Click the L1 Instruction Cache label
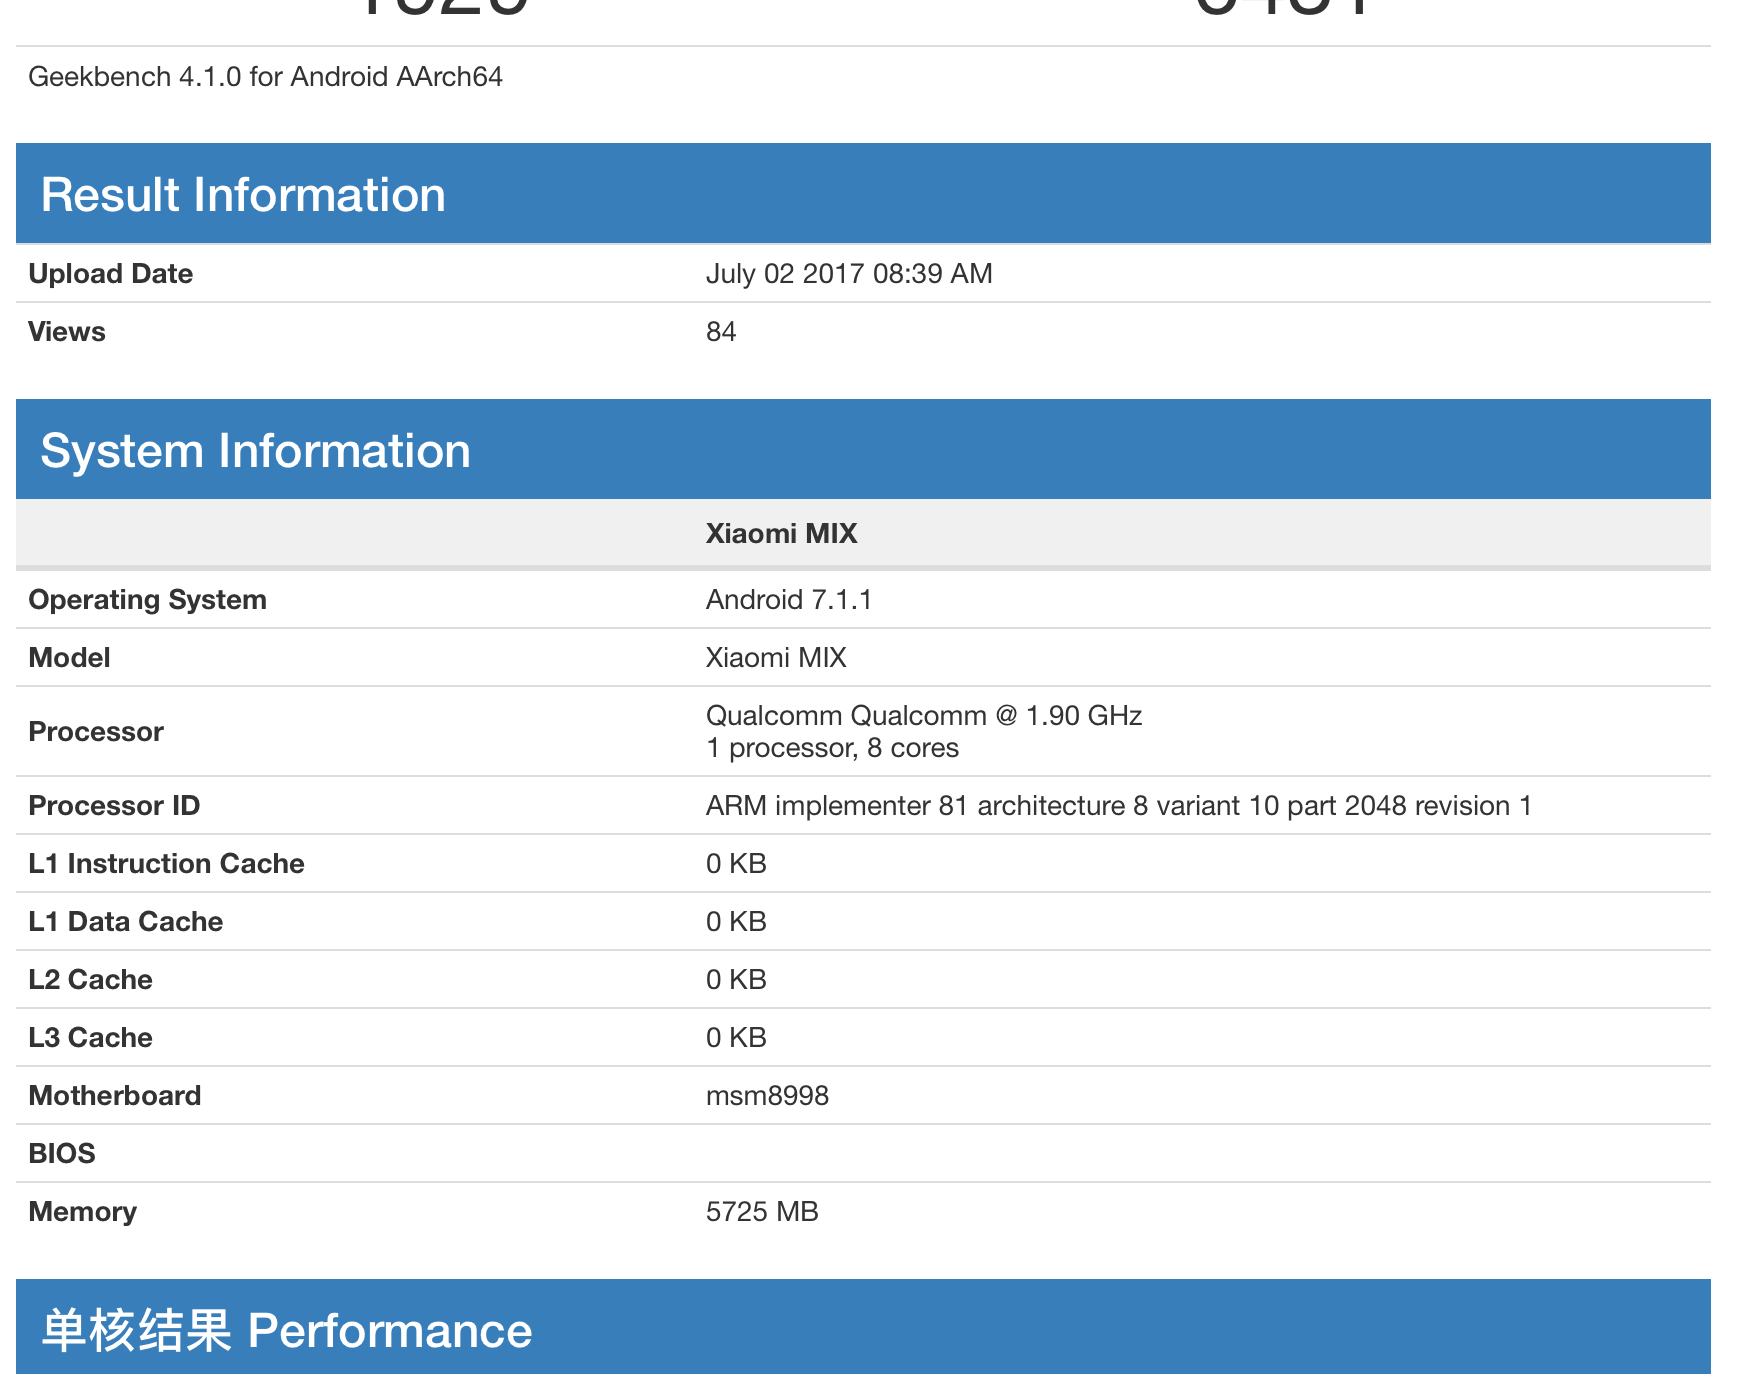 [x=166, y=864]
